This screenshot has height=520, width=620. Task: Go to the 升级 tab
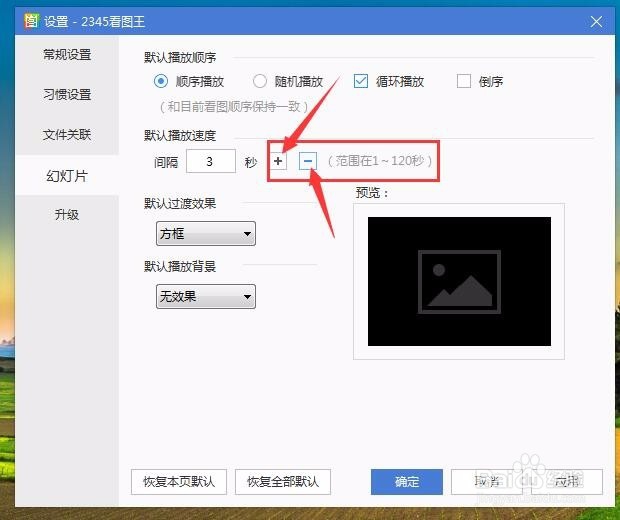point(67,215)
